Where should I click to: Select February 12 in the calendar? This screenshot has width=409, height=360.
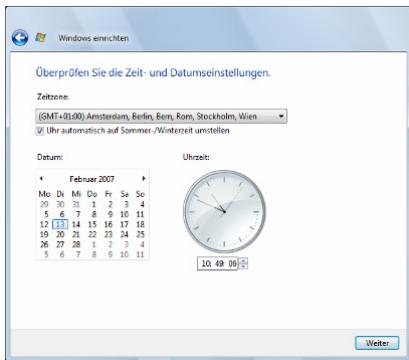click(44, 224)
